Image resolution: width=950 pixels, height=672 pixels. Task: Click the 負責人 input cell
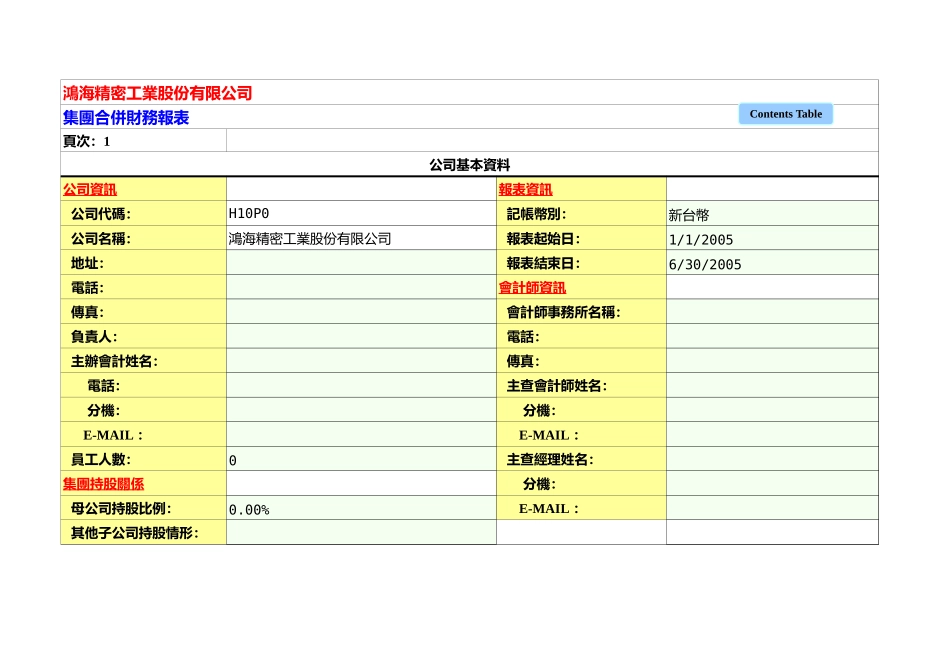coord(361,336)
